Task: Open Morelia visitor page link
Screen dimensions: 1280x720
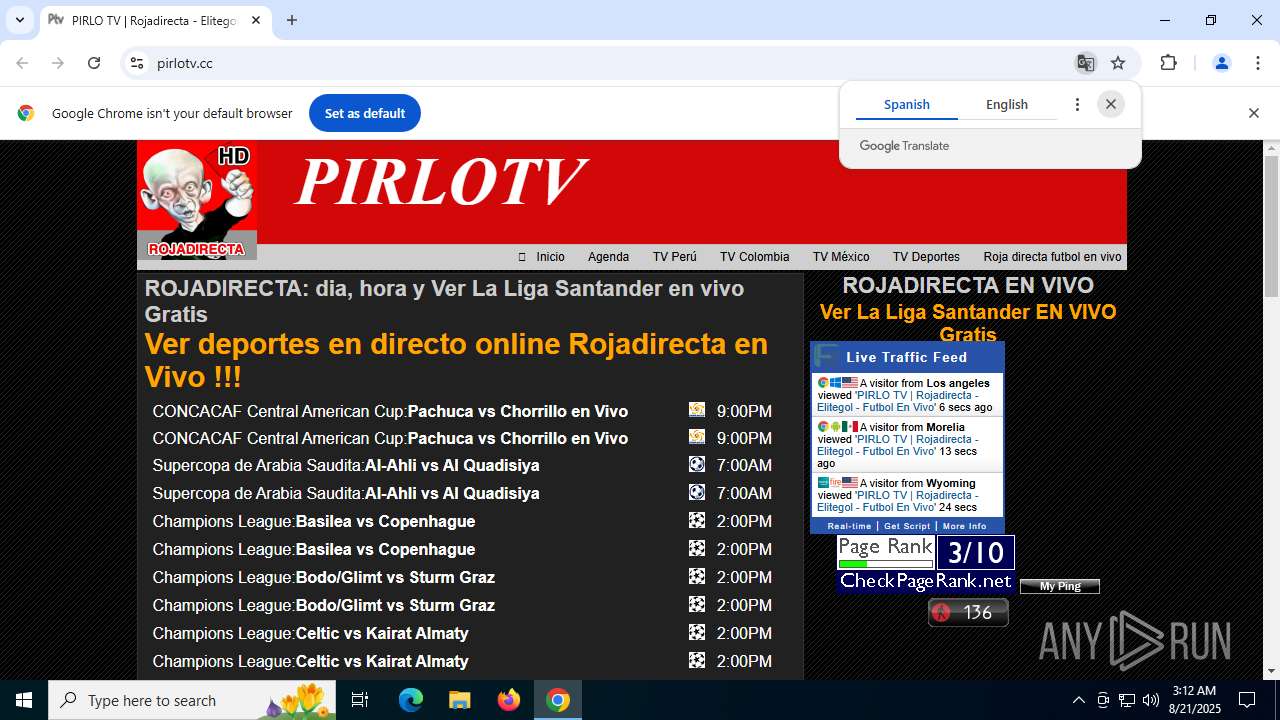Action: pos(897,445)
